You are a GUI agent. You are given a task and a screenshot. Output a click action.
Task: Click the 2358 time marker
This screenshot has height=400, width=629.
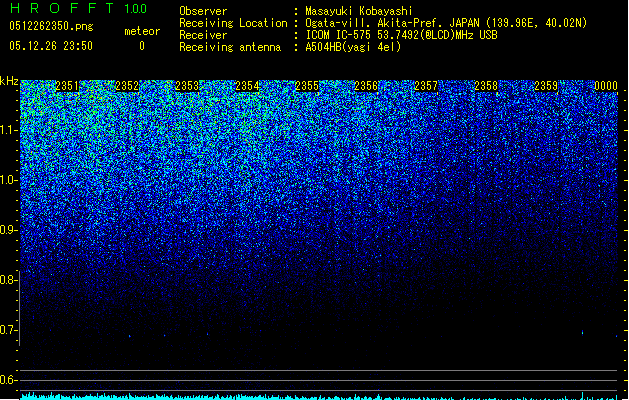click(x=486, y=86)
